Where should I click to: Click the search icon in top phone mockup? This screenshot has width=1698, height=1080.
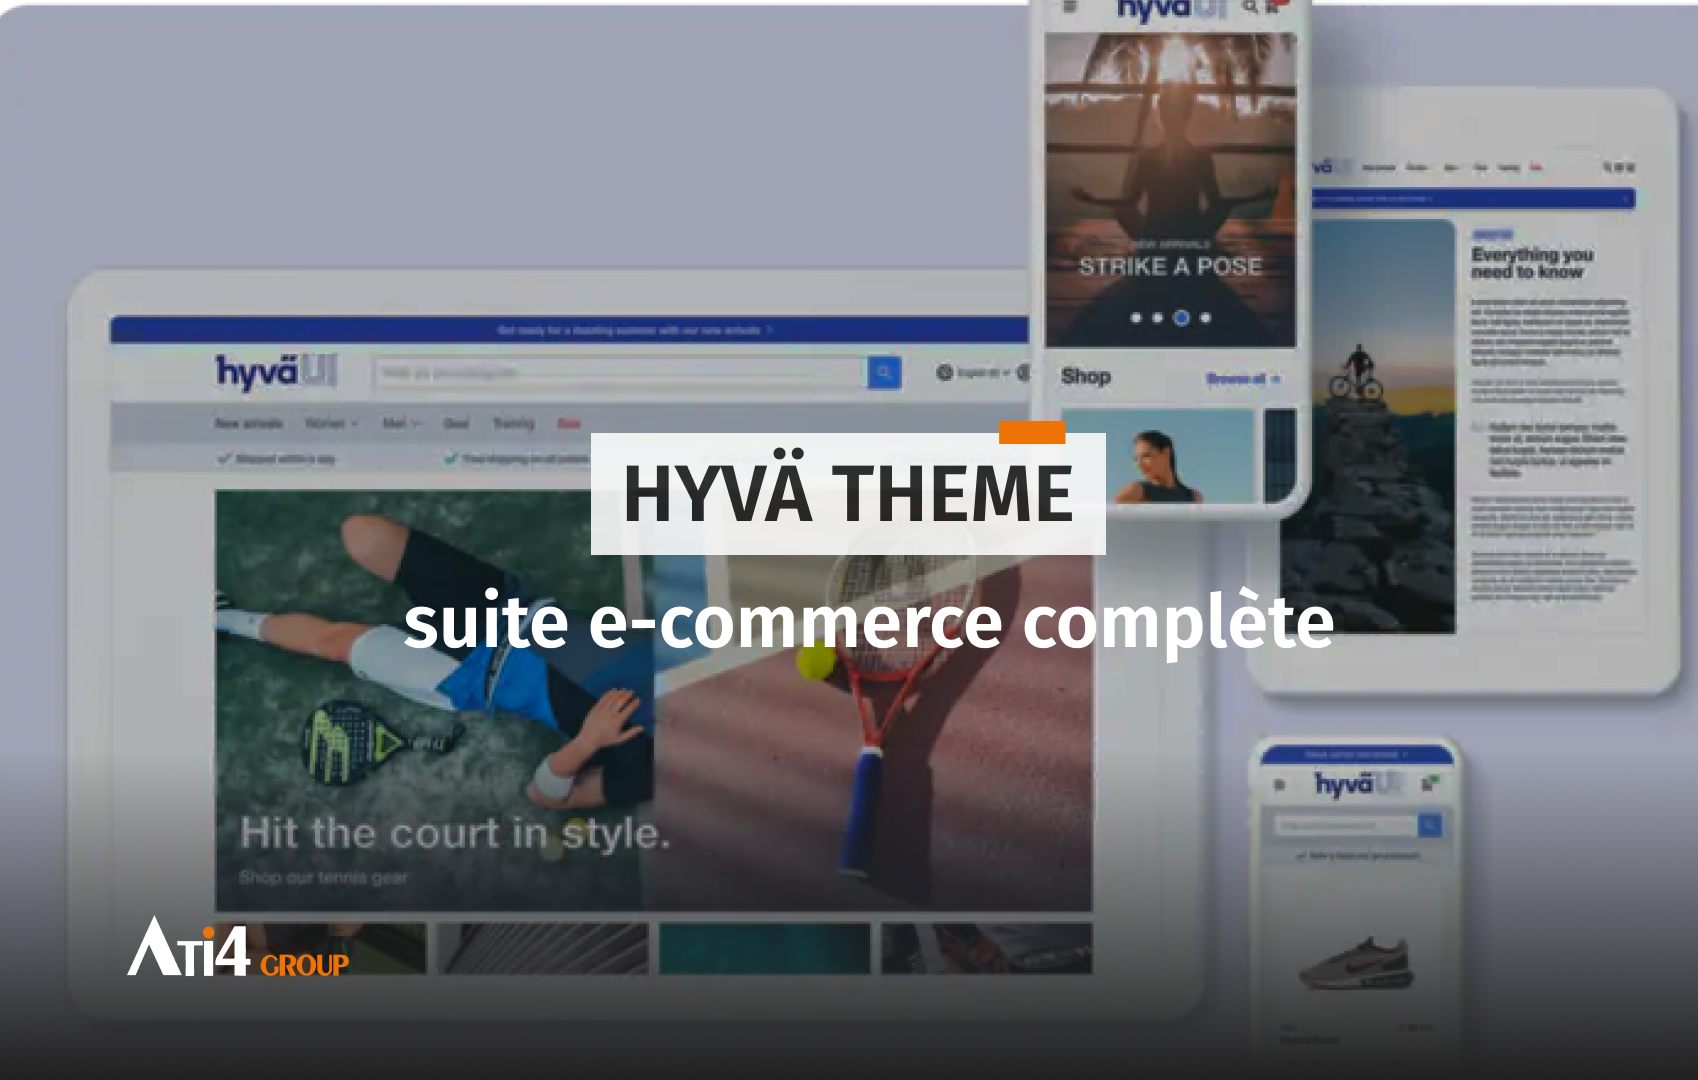(x=1250, y=7)
